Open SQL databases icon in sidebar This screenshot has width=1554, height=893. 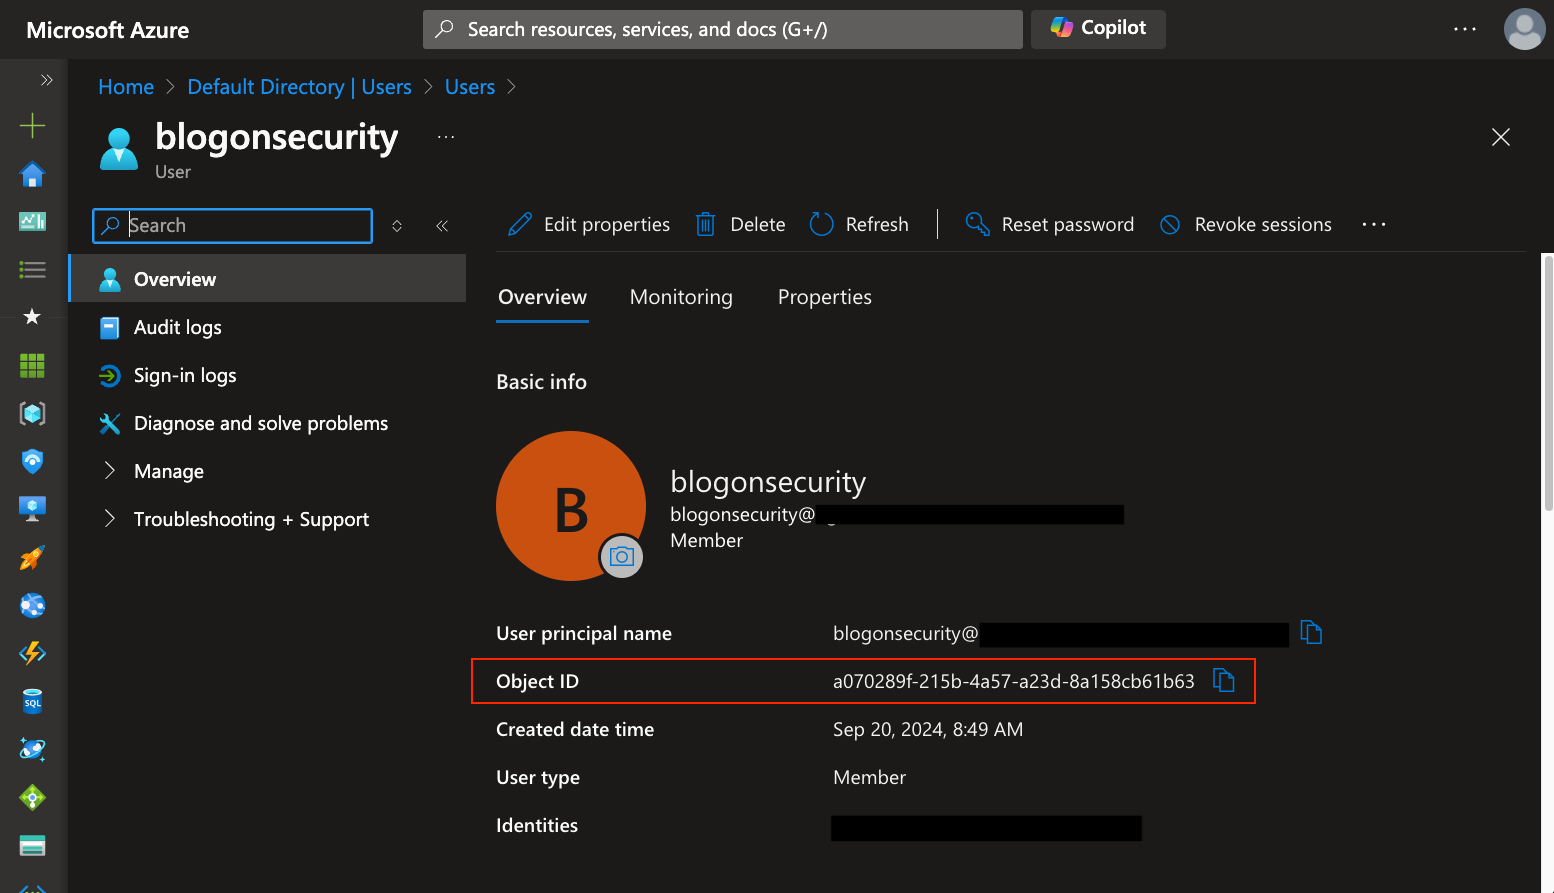(33, 701)
